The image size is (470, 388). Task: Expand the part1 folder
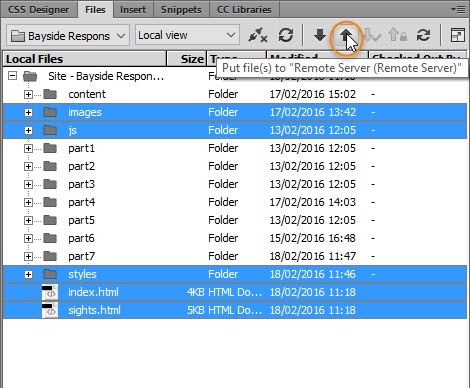[28, 148]
